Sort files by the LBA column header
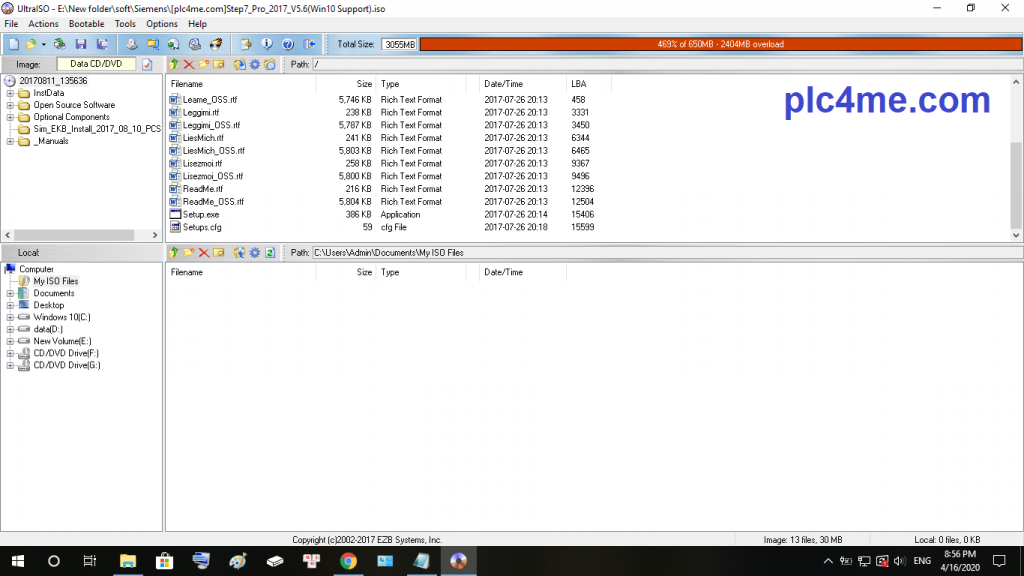1024x576 pixels. coord(579,84)
